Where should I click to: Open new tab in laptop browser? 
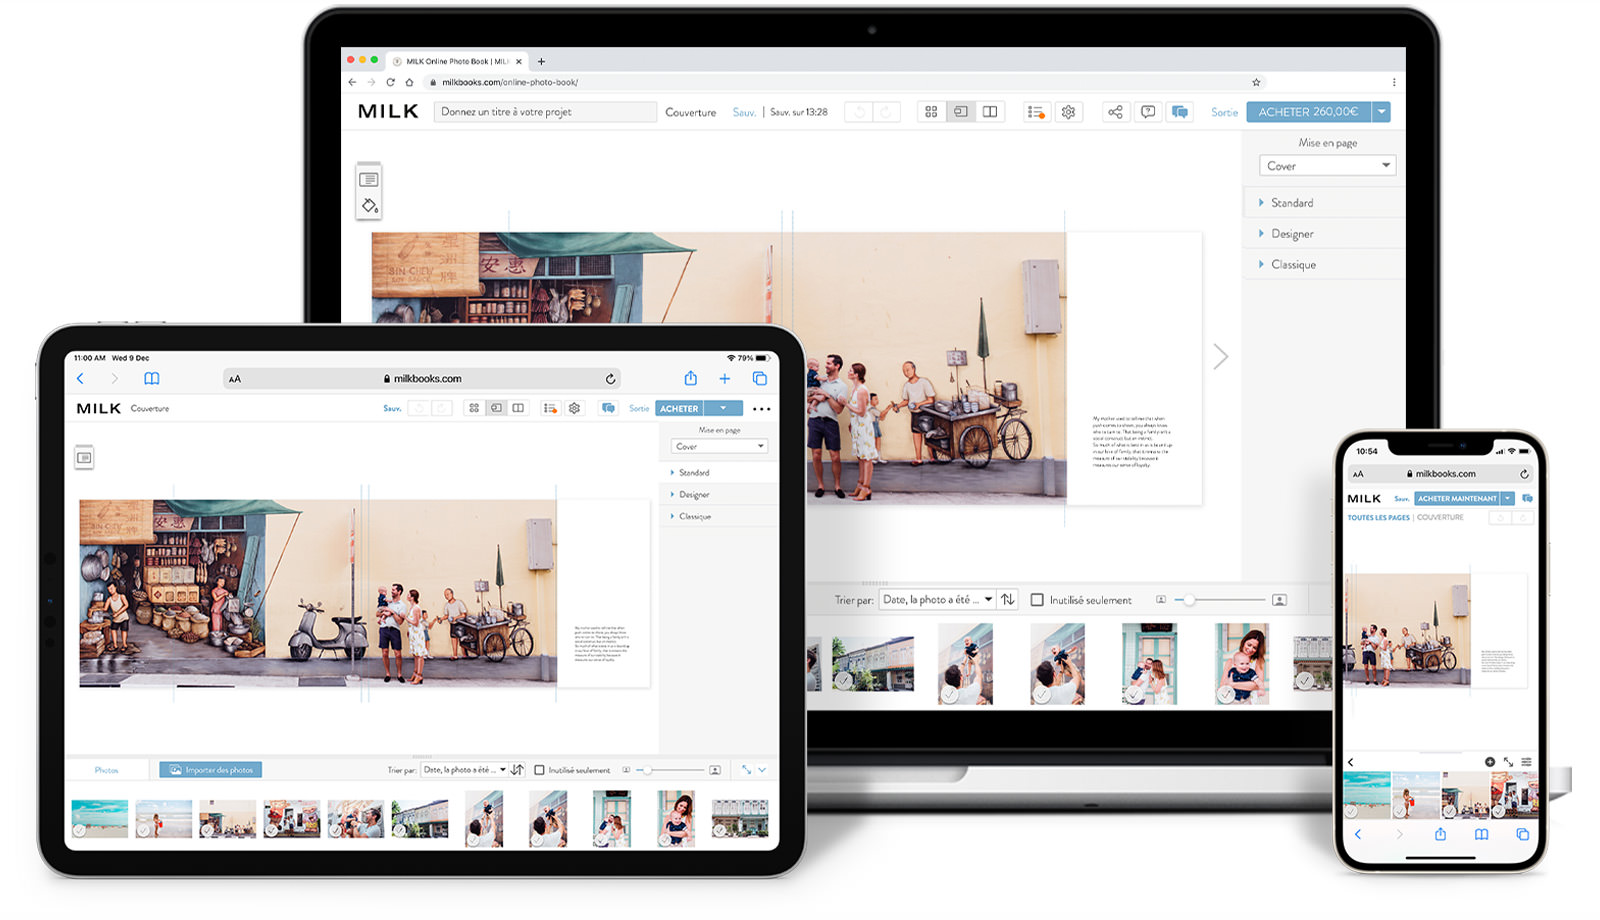pyautogui.click(x=541, y=61)
